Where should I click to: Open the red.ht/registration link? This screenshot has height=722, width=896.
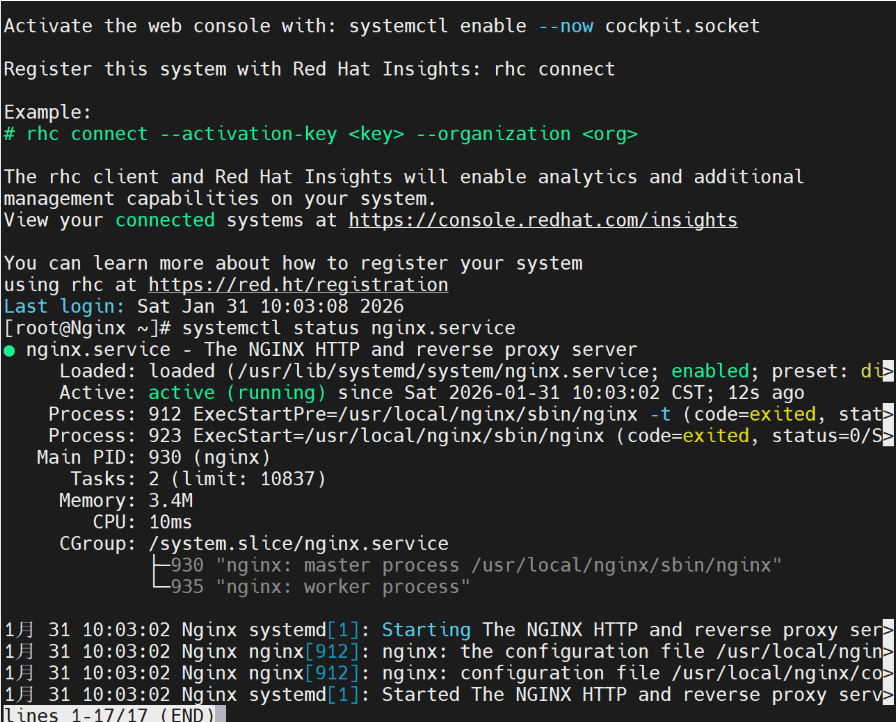click(x=298, y=285)
